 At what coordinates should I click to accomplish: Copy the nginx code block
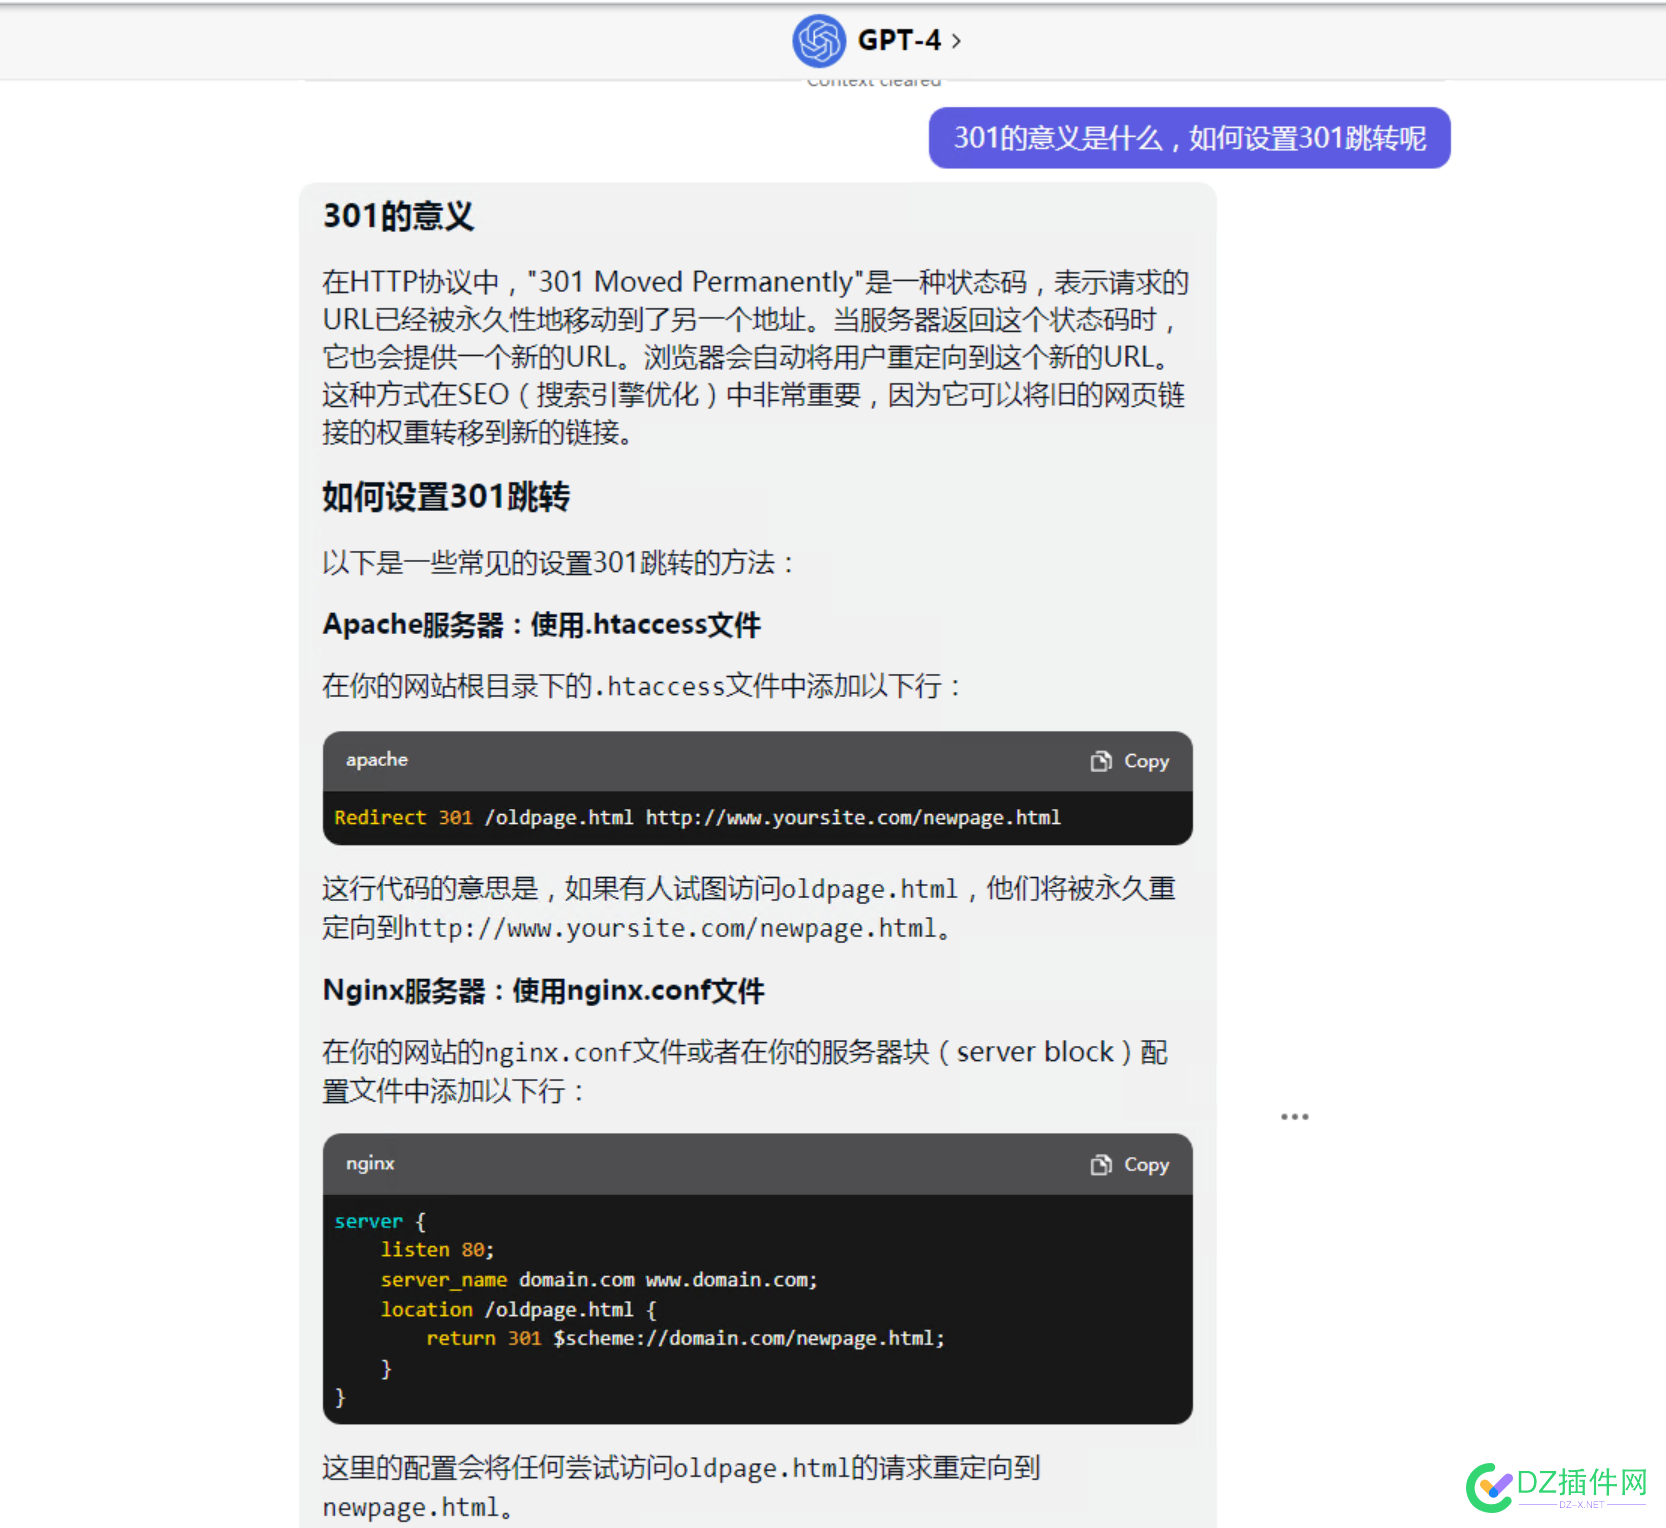coord(1130,1164)
